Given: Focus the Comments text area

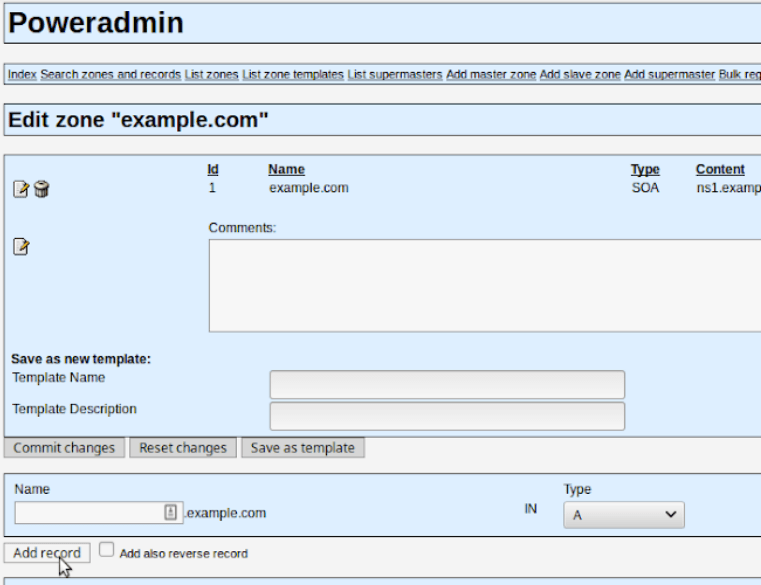Looking at the screenshot, I should pos(485,285).
